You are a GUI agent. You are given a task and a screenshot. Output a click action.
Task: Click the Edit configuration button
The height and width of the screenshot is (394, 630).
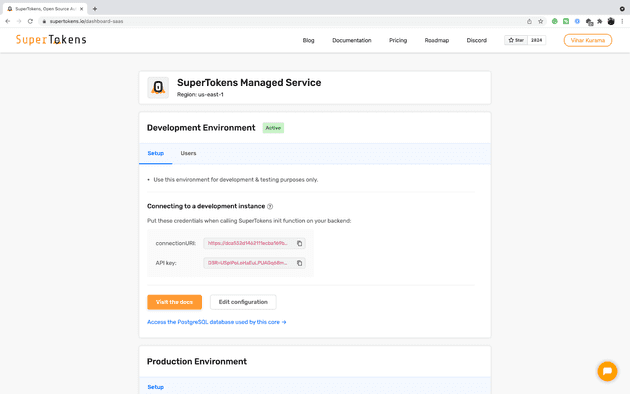[243, 302]
